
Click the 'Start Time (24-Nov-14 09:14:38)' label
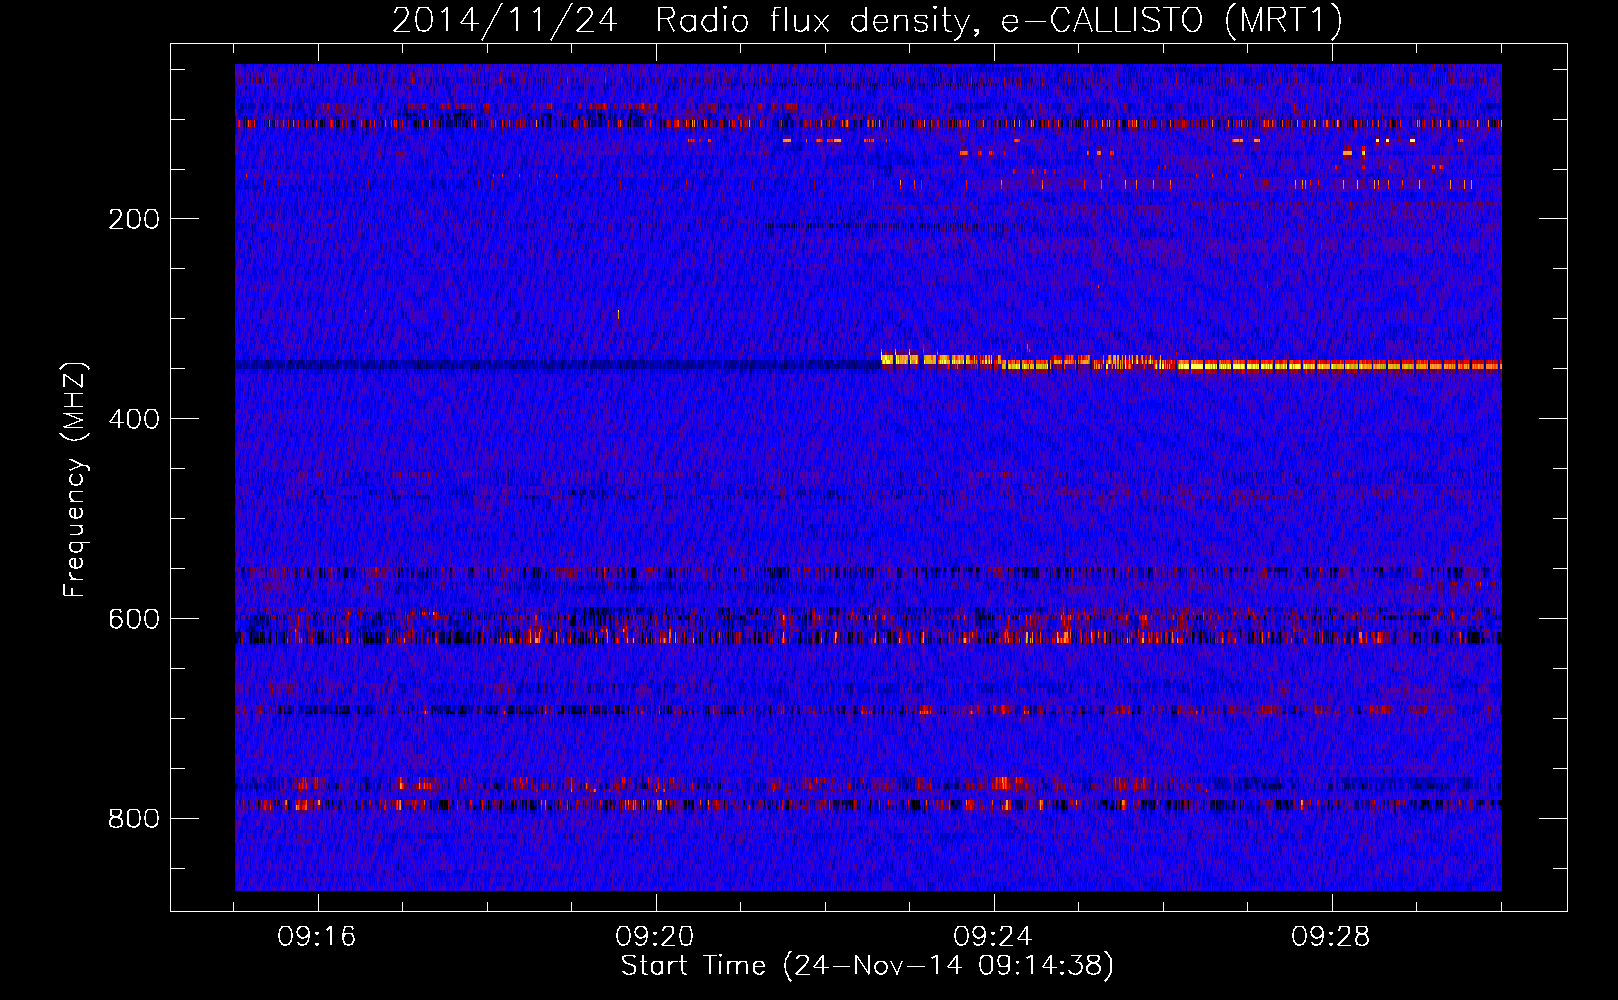point(867,966)
